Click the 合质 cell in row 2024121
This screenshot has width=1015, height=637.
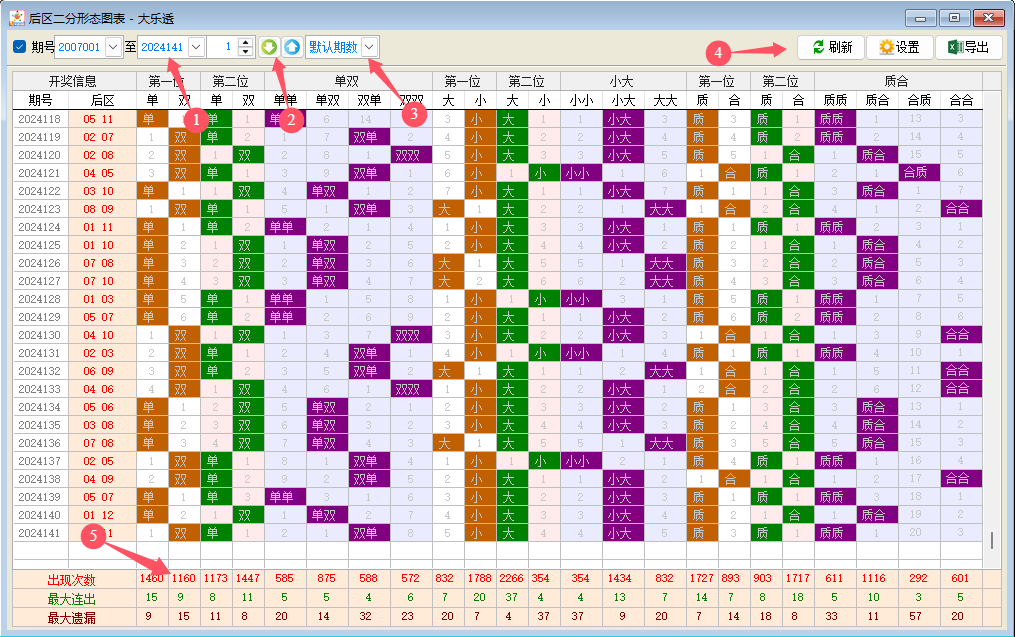[x=919, y=173]
